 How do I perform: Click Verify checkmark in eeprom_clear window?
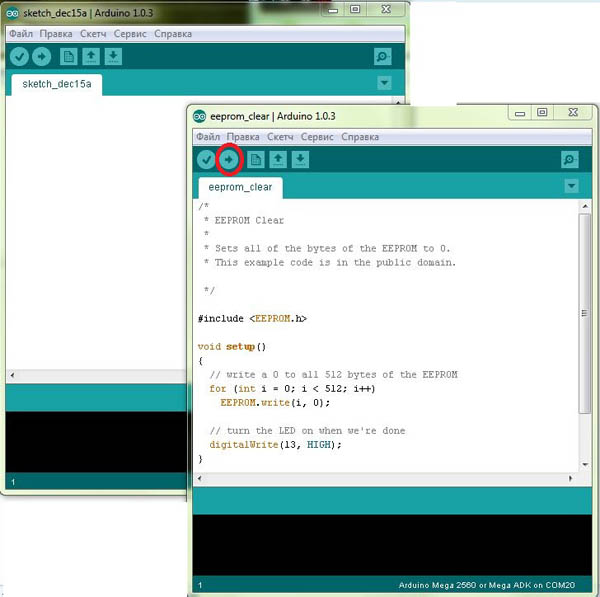tap(206, 160)
